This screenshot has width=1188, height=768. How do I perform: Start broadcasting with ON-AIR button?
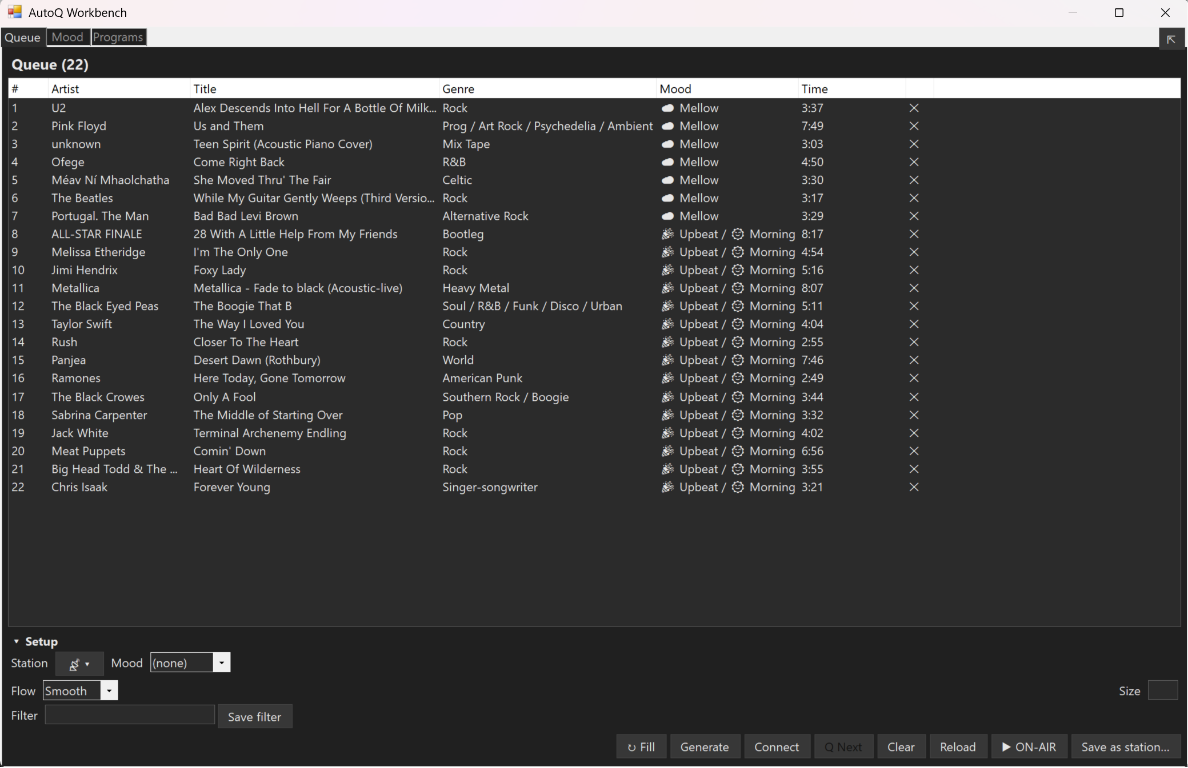1029,747
